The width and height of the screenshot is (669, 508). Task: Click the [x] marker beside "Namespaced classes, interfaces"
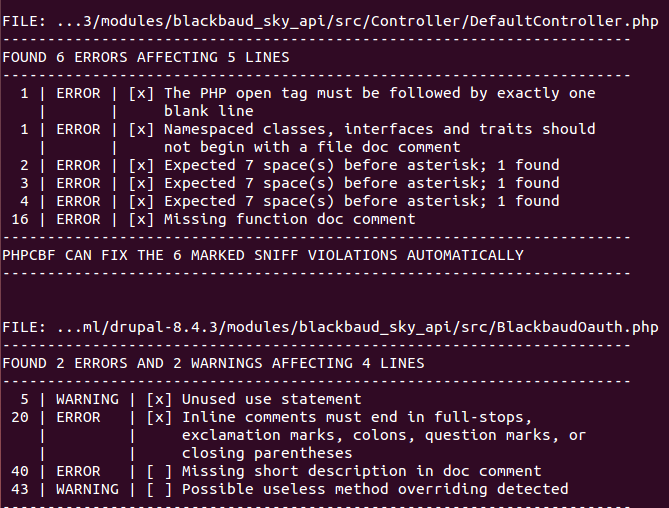coord(141,129)
